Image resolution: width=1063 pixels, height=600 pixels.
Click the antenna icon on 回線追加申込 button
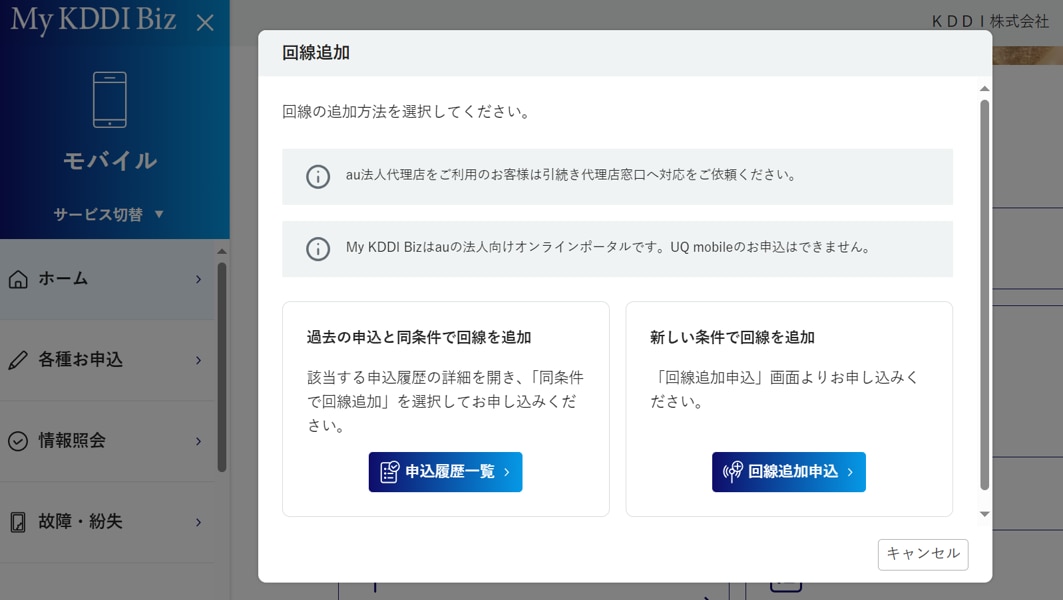[x=733, y=472]
